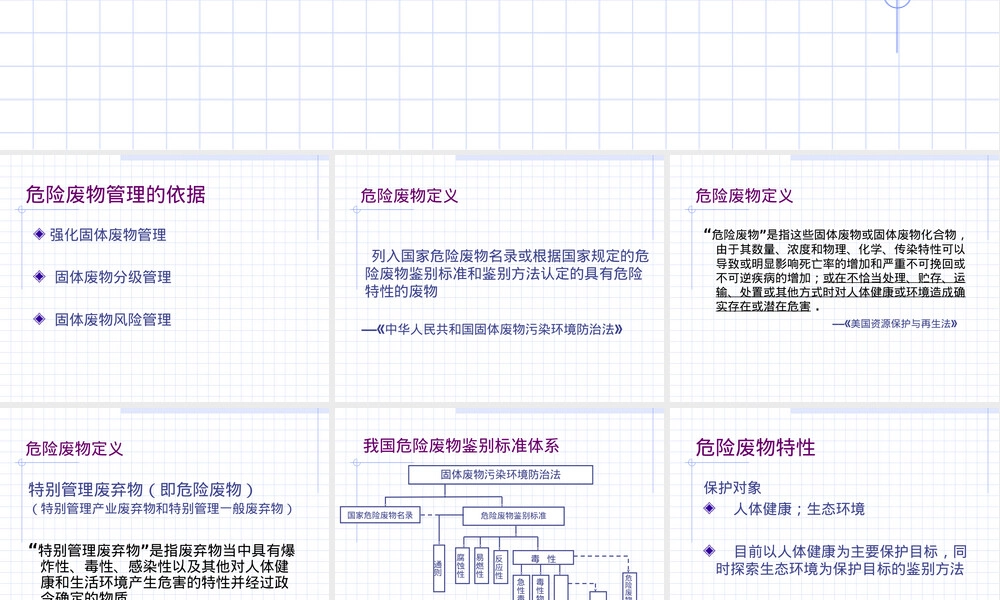Click the flowchart box 固体废物污染环境防治法
This screenshot has height=600, width=1000.
click(x=501, y=474)
